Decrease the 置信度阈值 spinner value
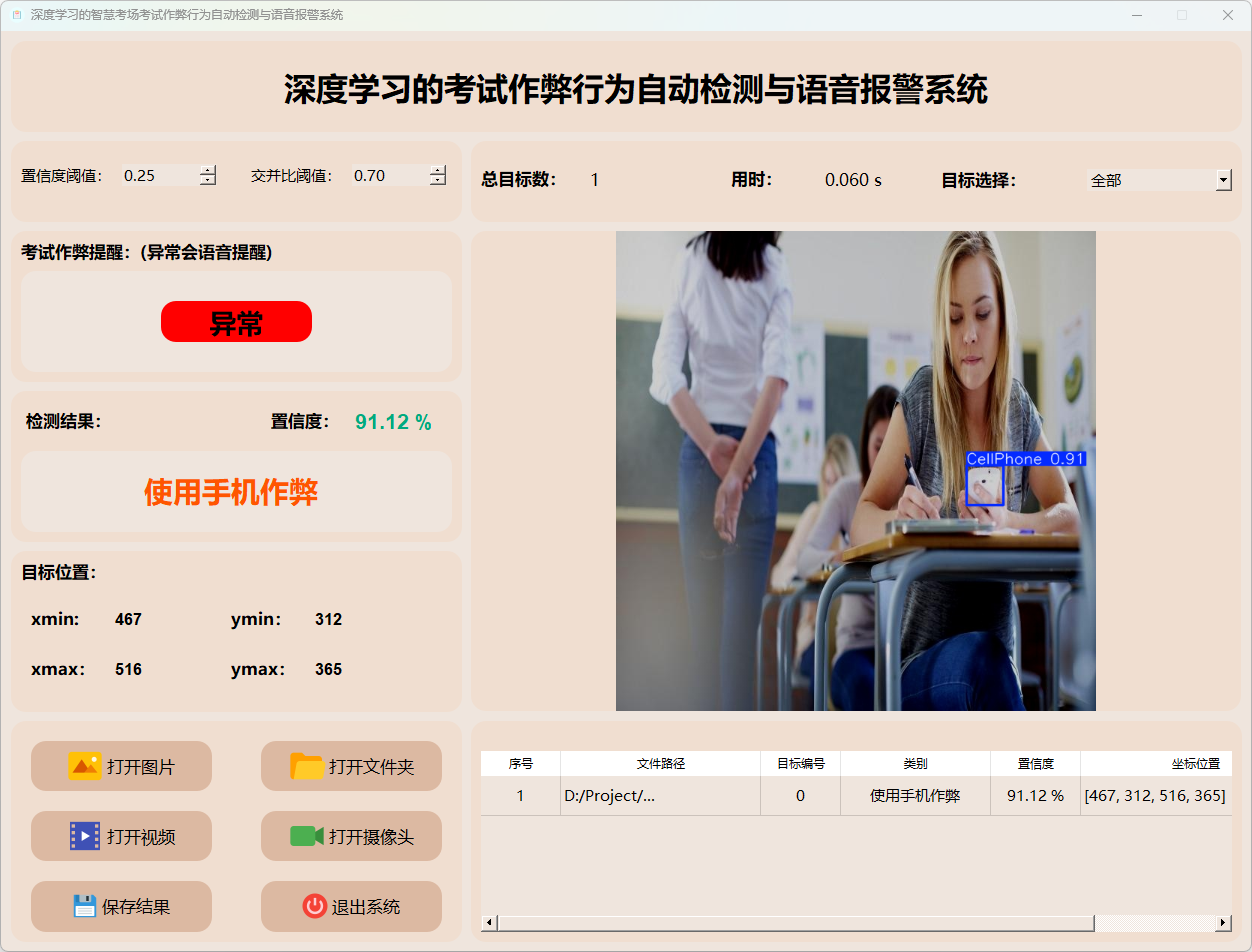 [x=207, y=180]
